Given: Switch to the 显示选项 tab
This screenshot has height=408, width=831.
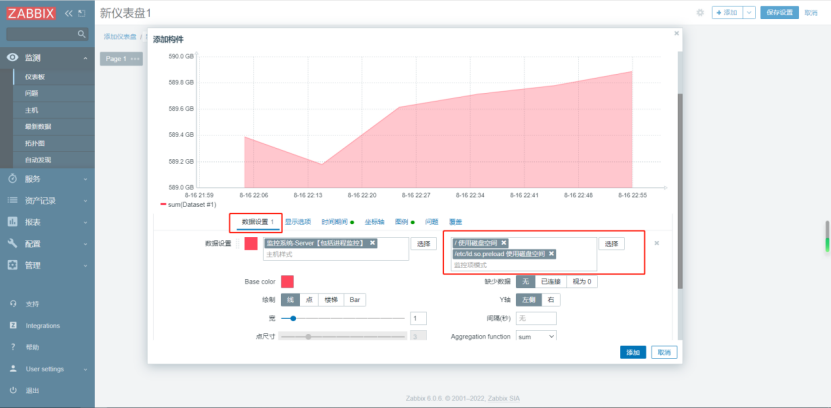Looking at the screenshot, I should click(298, 222).
